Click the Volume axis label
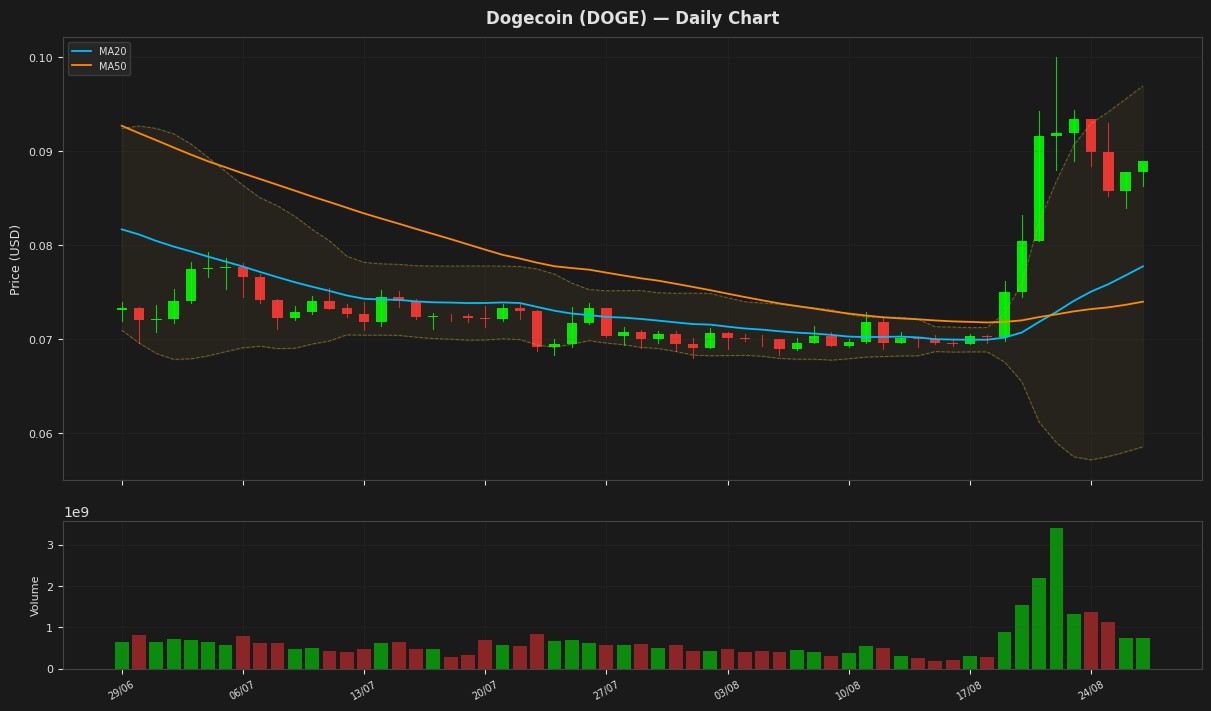This screenshot has height=711, width=1211. (x=36, y=596)
